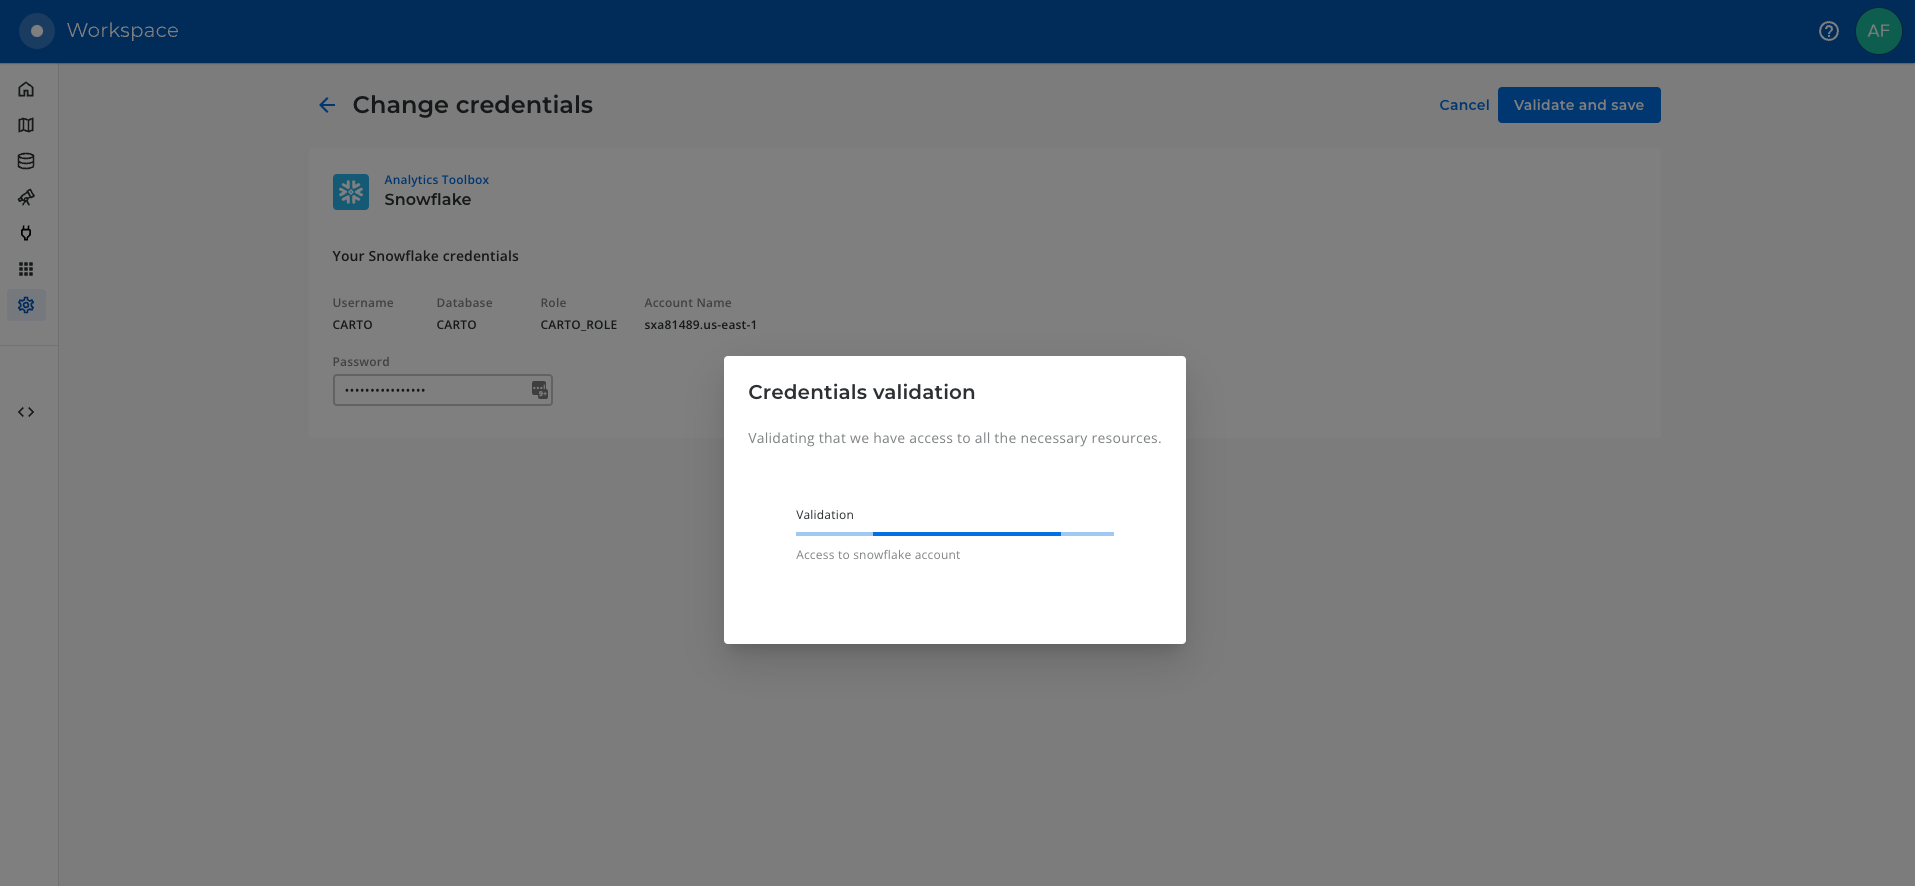Image resolution: width=1915 pixels, height=886 pixels.
Task: Open the AF user avatar menu
Action: tap(1878, 31)
